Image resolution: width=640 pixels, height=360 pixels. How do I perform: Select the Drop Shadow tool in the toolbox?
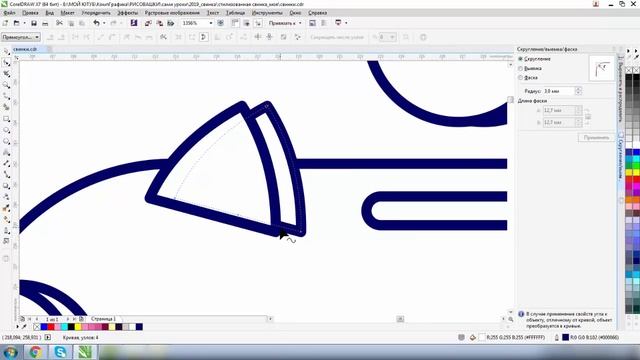click(6, 186)
